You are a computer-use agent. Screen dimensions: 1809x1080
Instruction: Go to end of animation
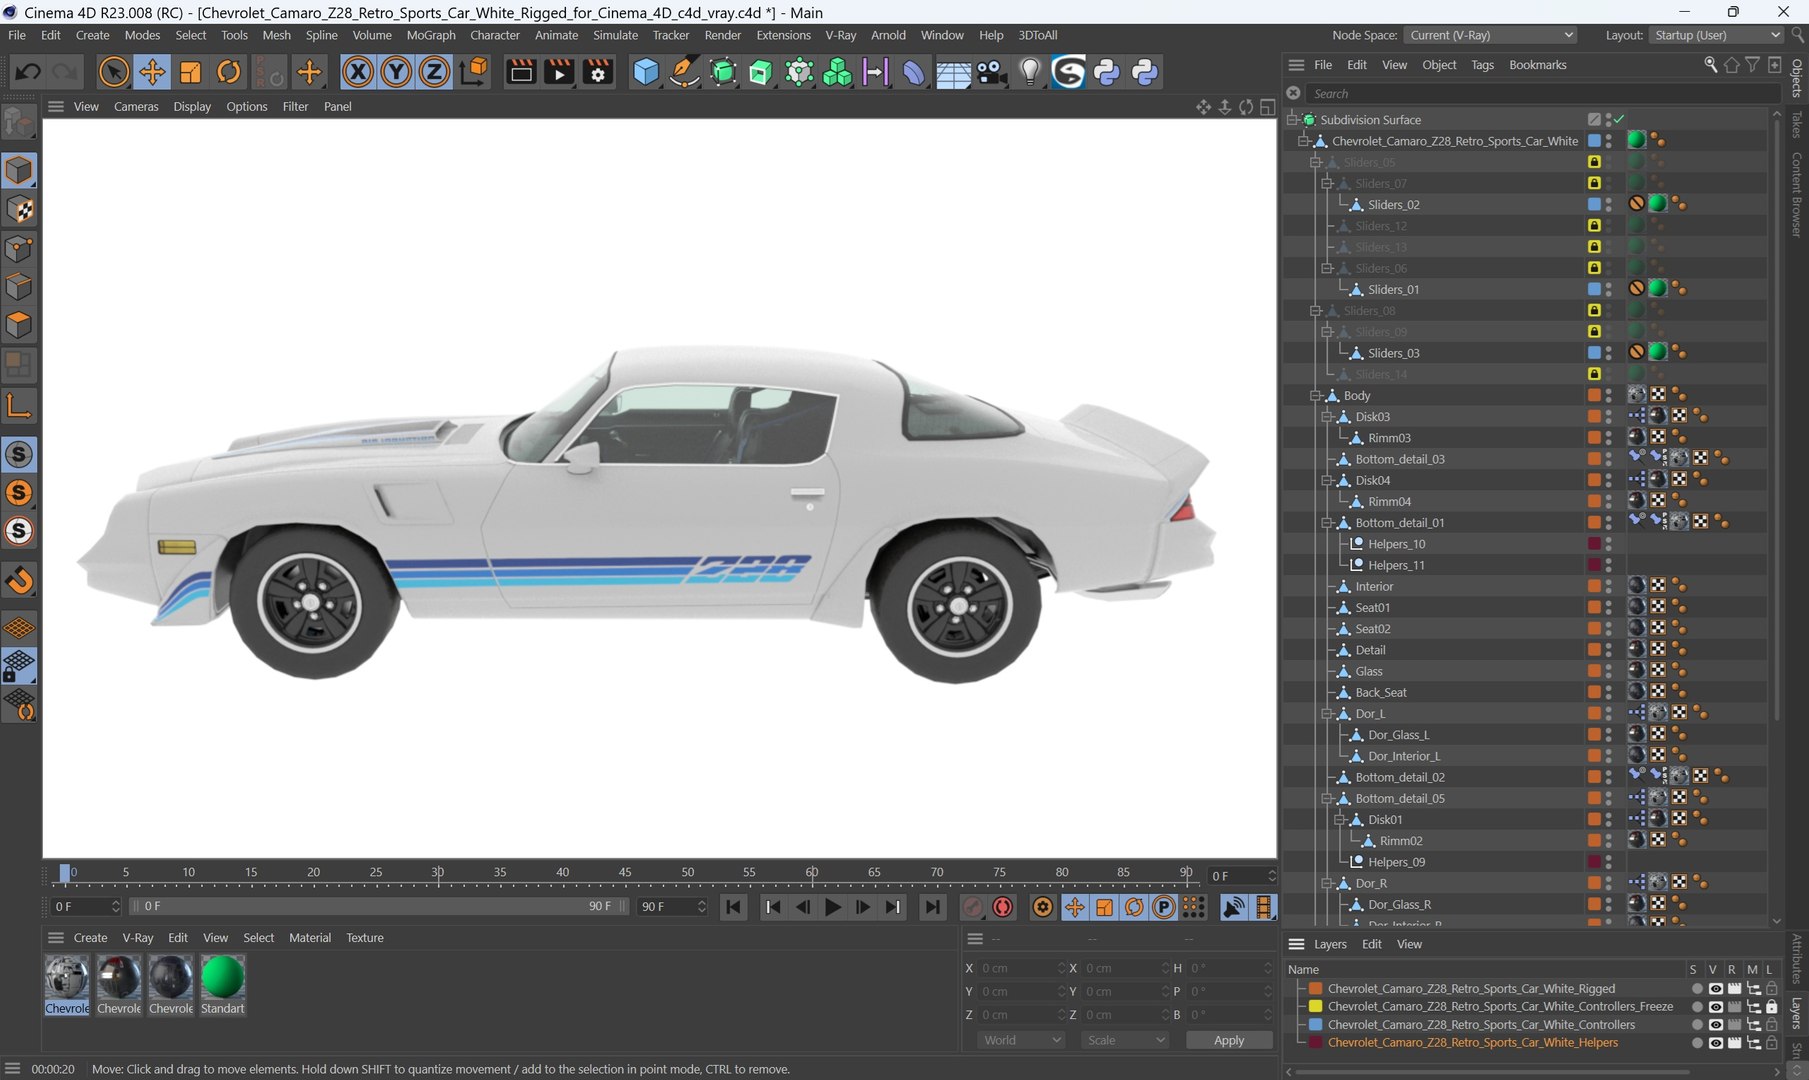coord(932,907)
